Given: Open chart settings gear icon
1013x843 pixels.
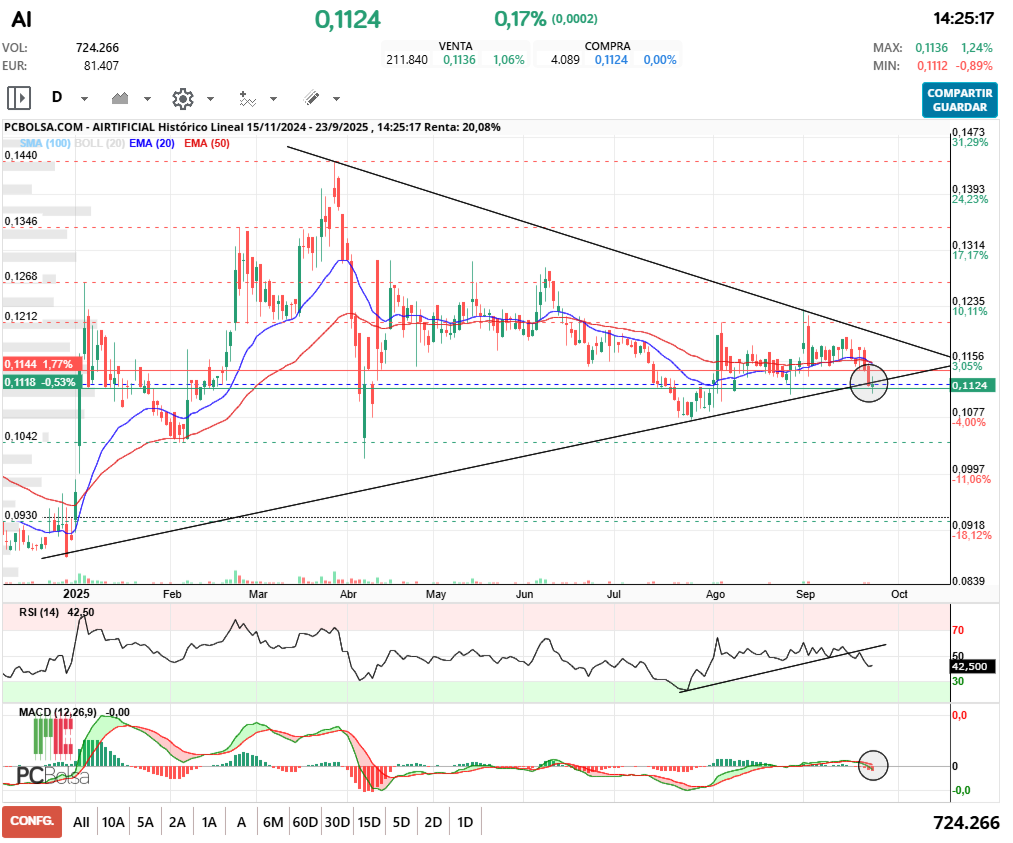Looking at the screenshot, I should point(182,98).
